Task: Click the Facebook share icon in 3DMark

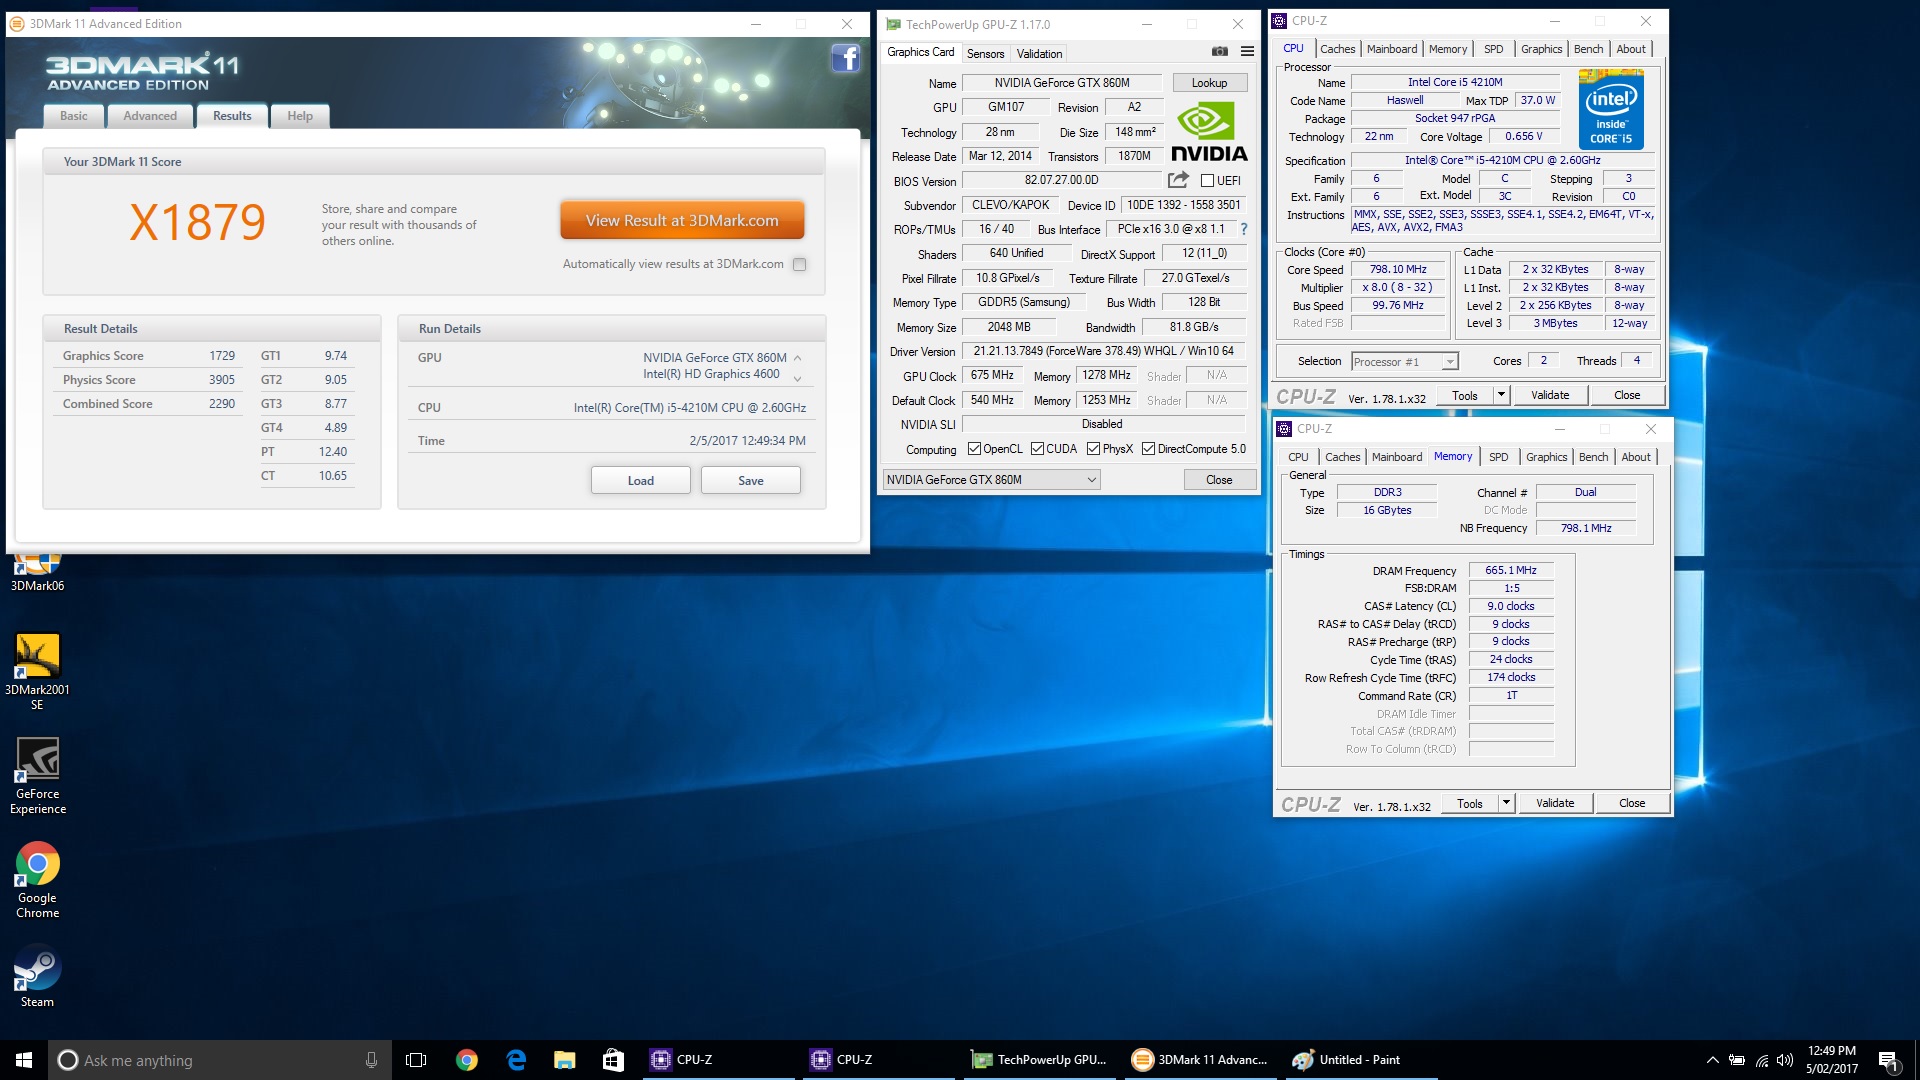Action: (846, 59)
